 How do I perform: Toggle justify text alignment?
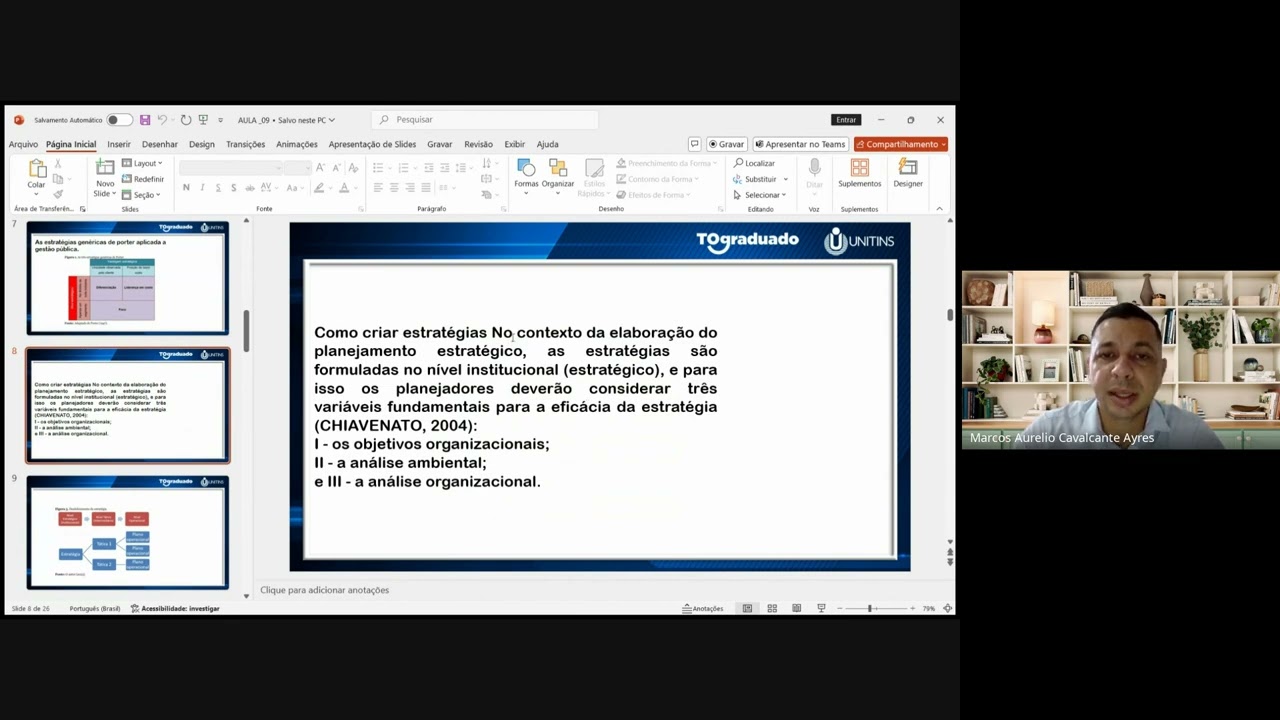pos(426,188)
